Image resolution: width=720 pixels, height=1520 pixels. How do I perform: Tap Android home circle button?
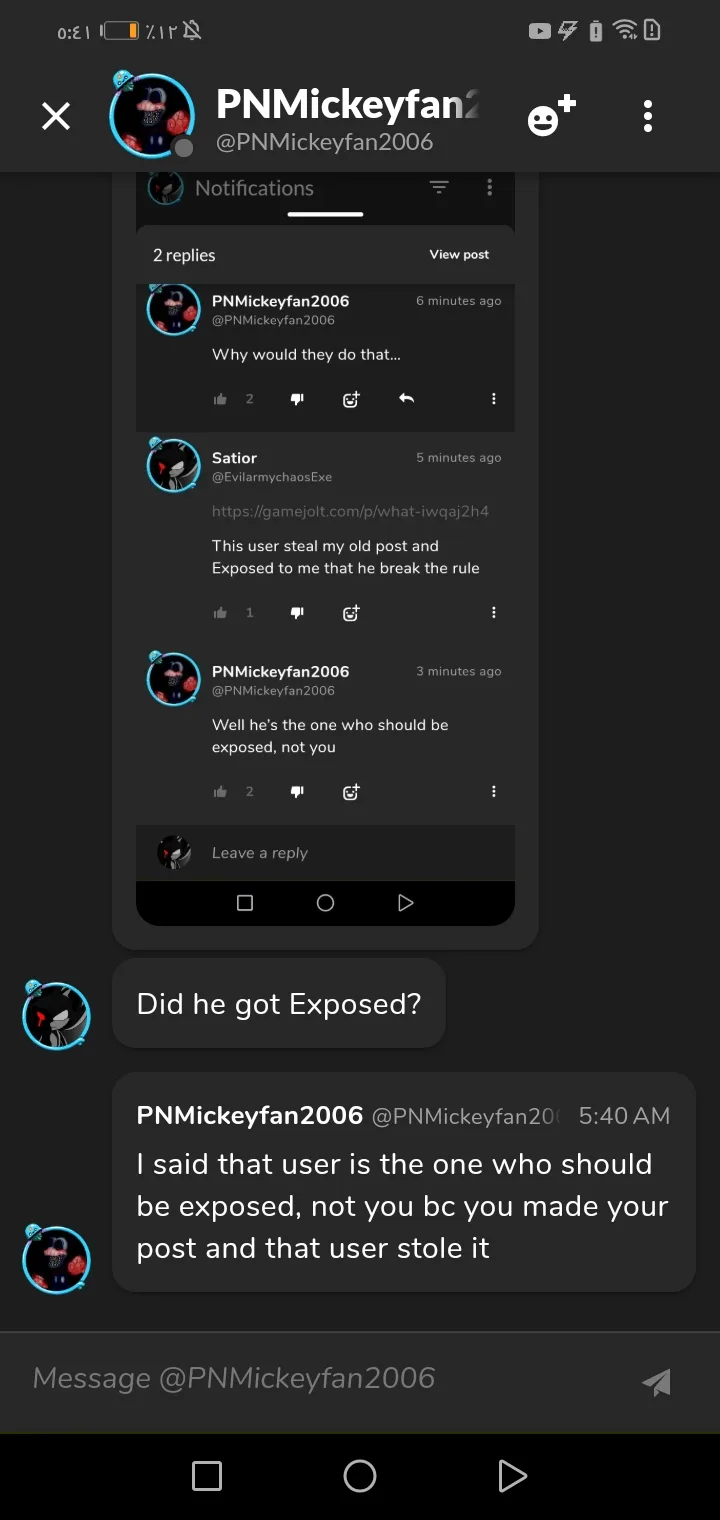point(360,1475)
